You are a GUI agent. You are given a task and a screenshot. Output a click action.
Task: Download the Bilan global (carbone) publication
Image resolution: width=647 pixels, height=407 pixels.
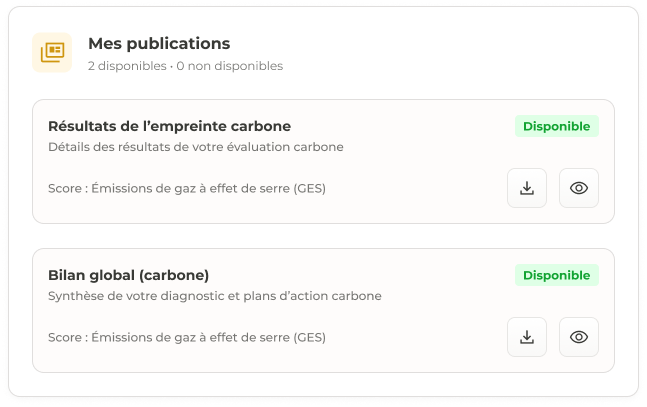coord(526,337)
